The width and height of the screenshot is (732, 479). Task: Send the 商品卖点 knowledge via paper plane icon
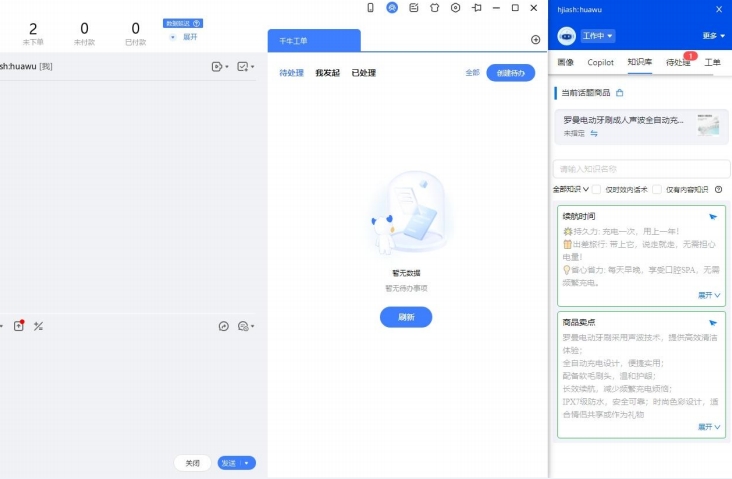click(x=713, y=323)
